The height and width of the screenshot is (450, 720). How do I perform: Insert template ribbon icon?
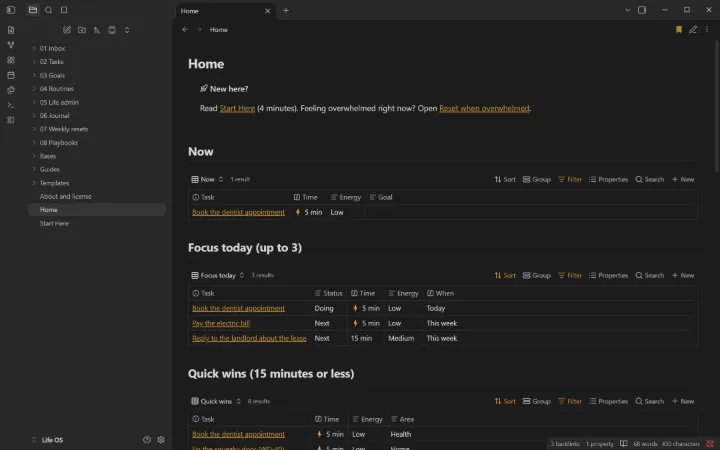coord(11,90)
